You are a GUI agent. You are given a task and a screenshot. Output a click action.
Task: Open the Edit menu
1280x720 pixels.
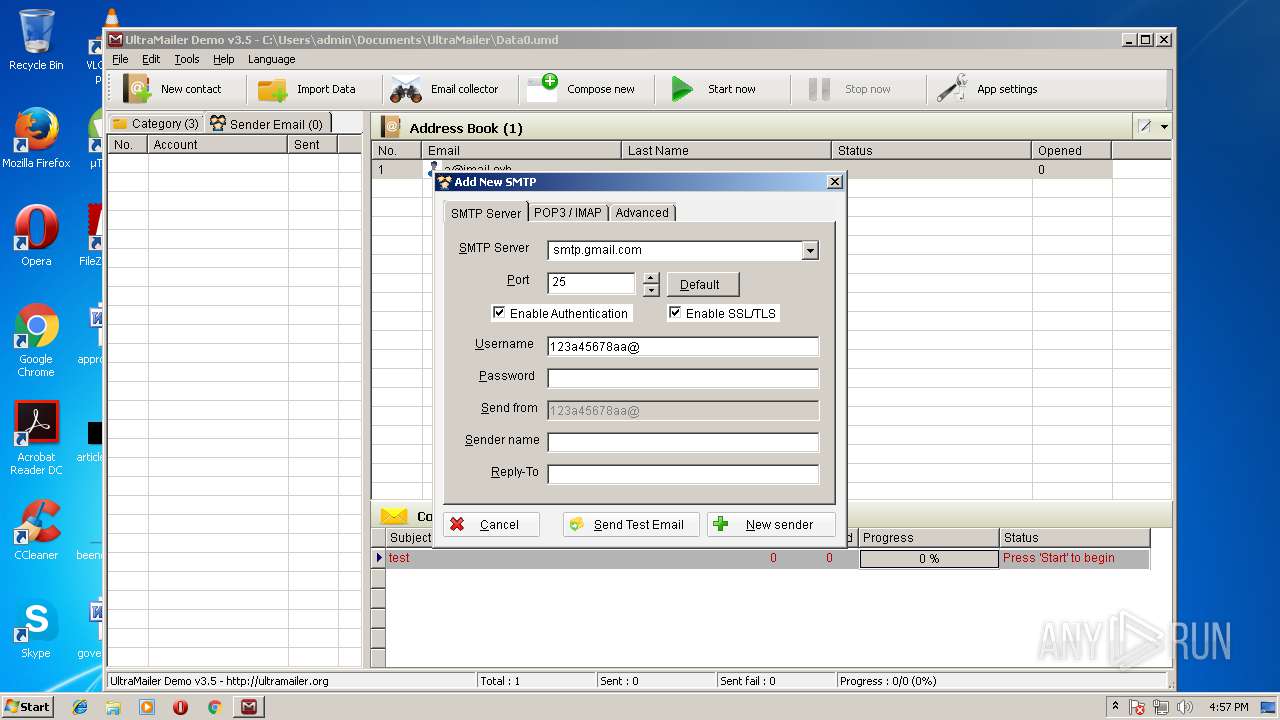pos(151,59)
